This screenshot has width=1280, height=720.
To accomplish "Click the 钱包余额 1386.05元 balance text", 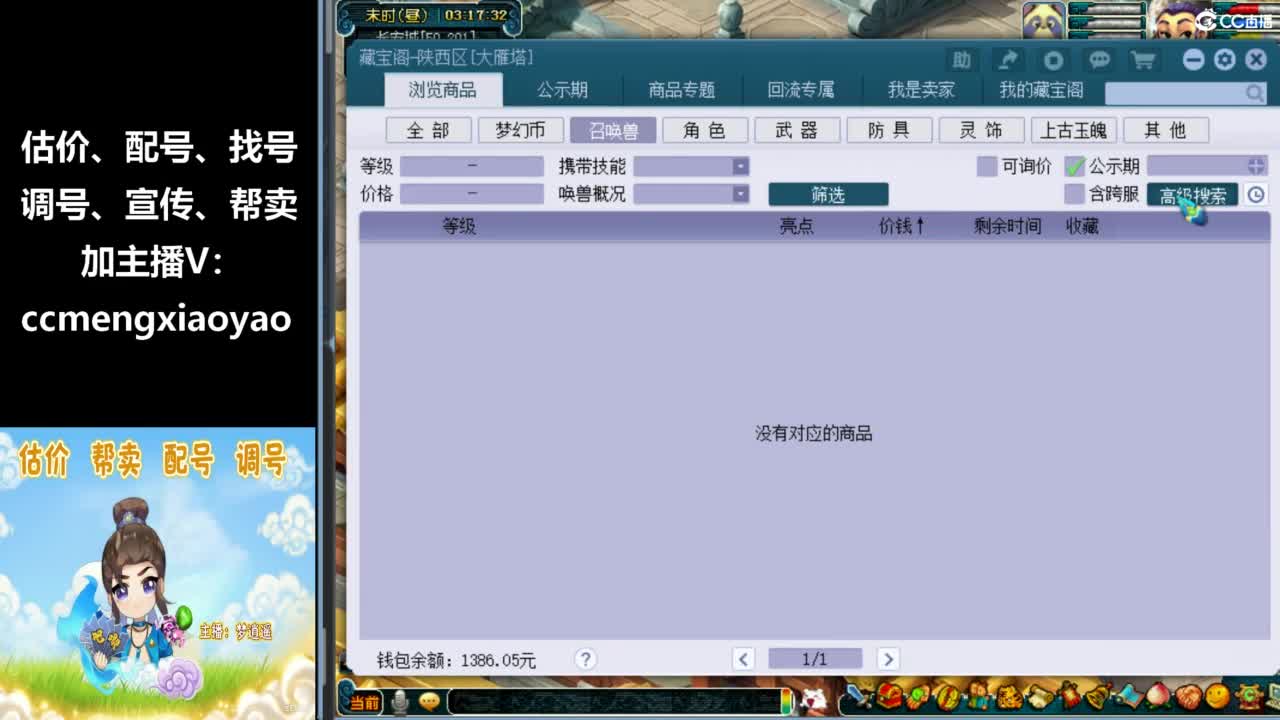I will [456, 660].
